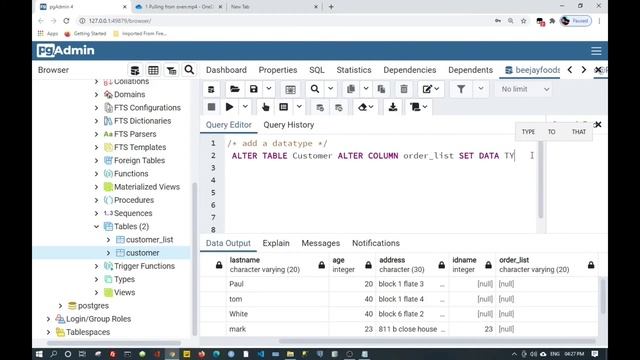Click the Commit transaction icon
Screen dimensions: 640x360
pyautogui.click(x=320, y=107)
